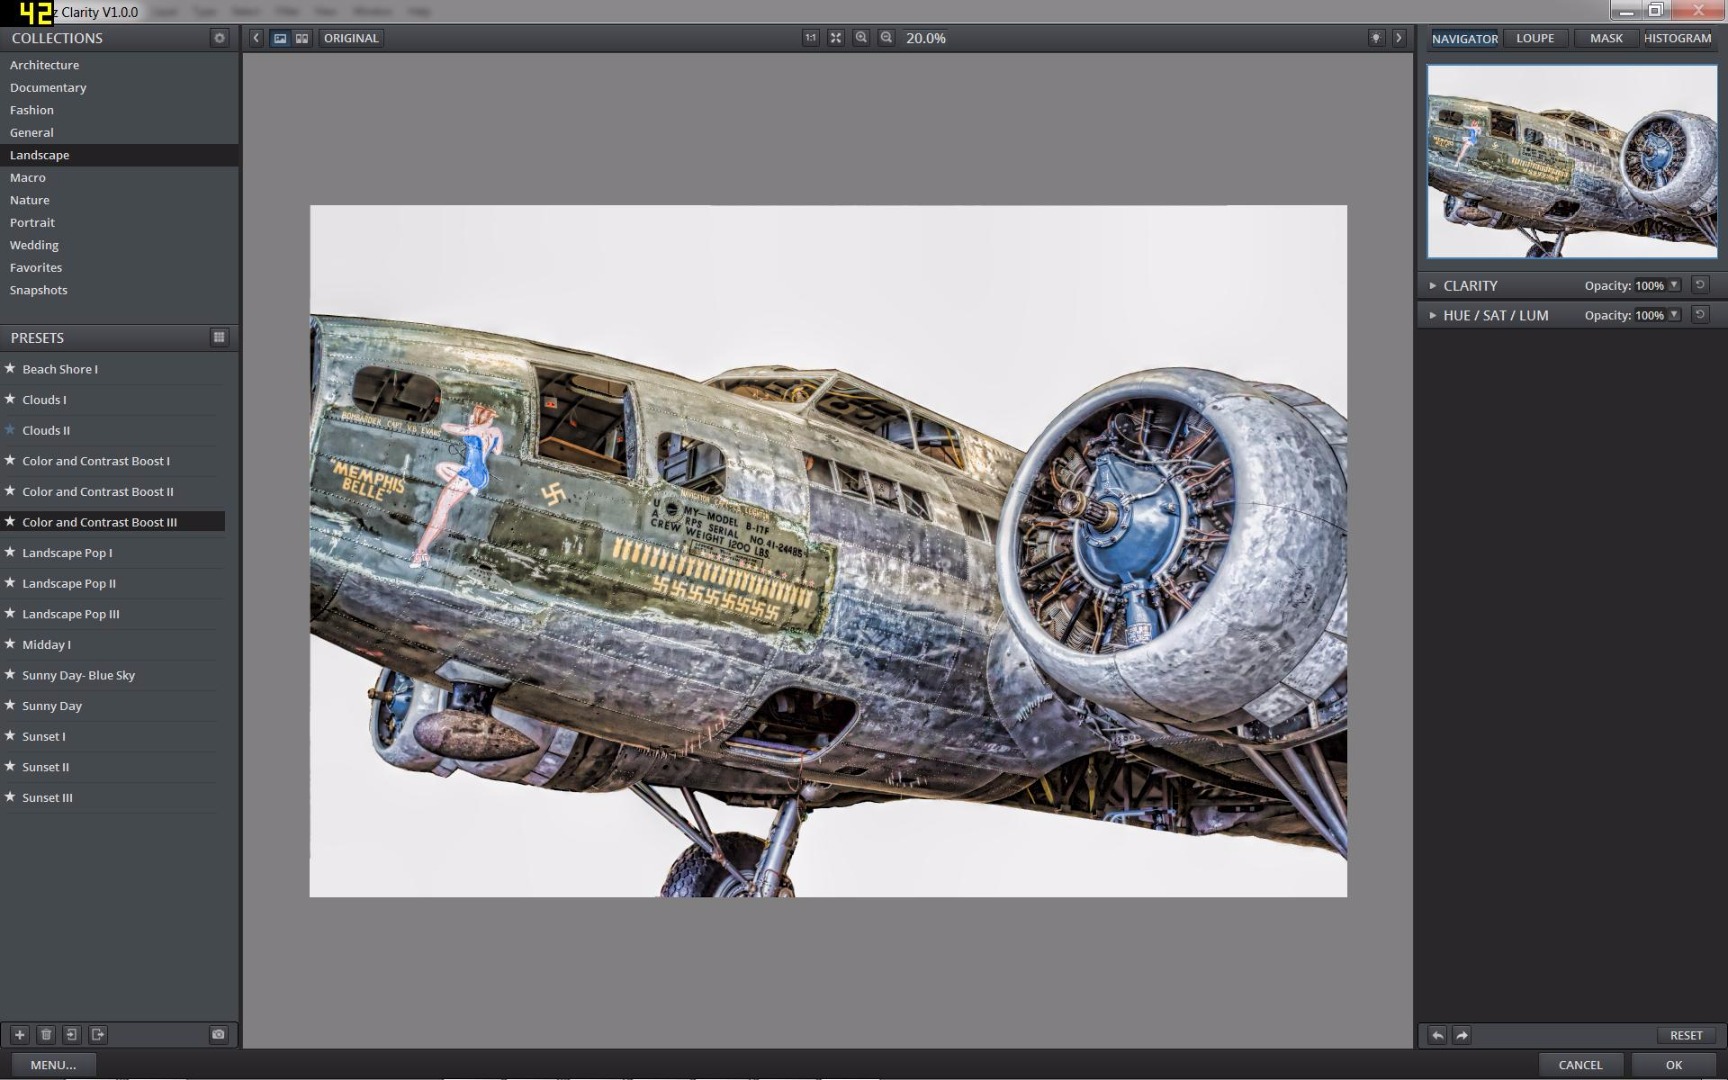Expand the Hue / Sat / Lum panel
Viewport: 1728px width, 1080px height.
point(1433,315)
